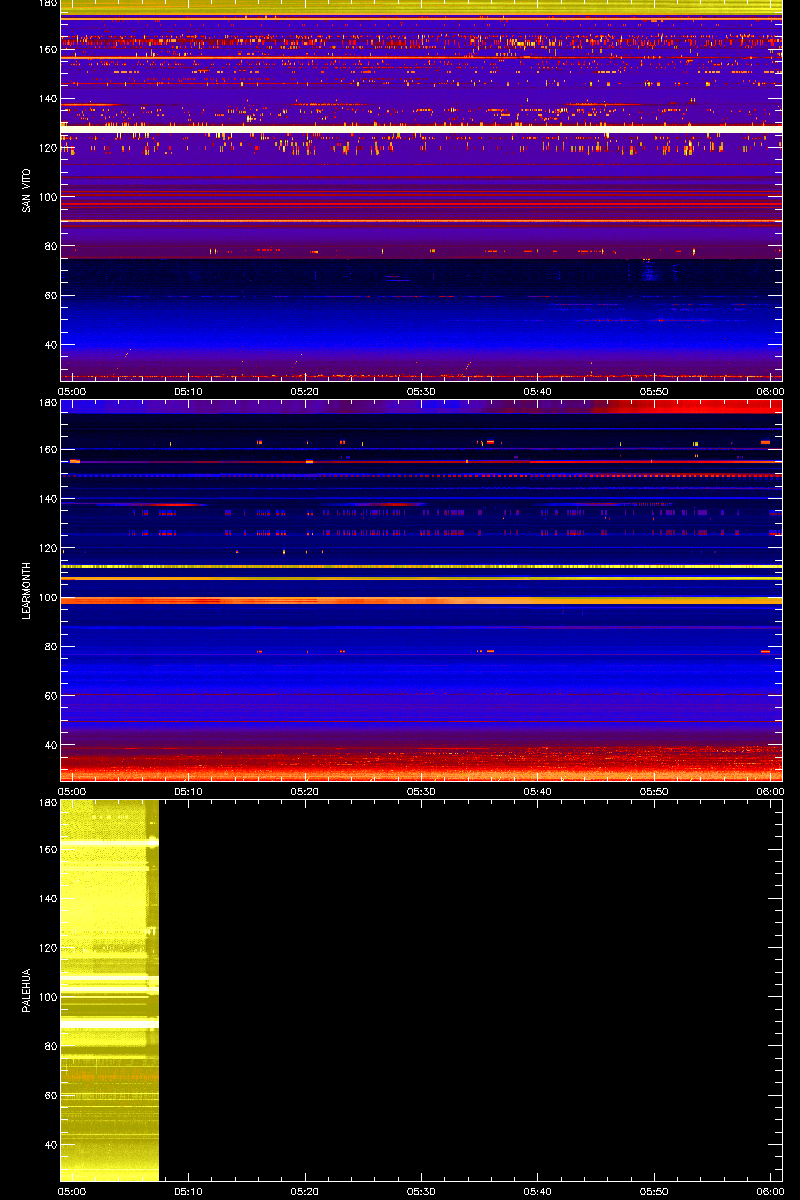
Task: Click 05:00 time label under Palehua plot
Action: click(73, 1192)
